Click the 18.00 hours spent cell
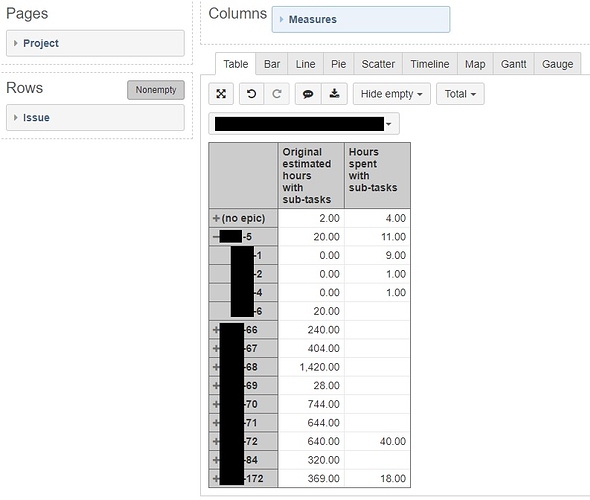 (x=377, y=479)
